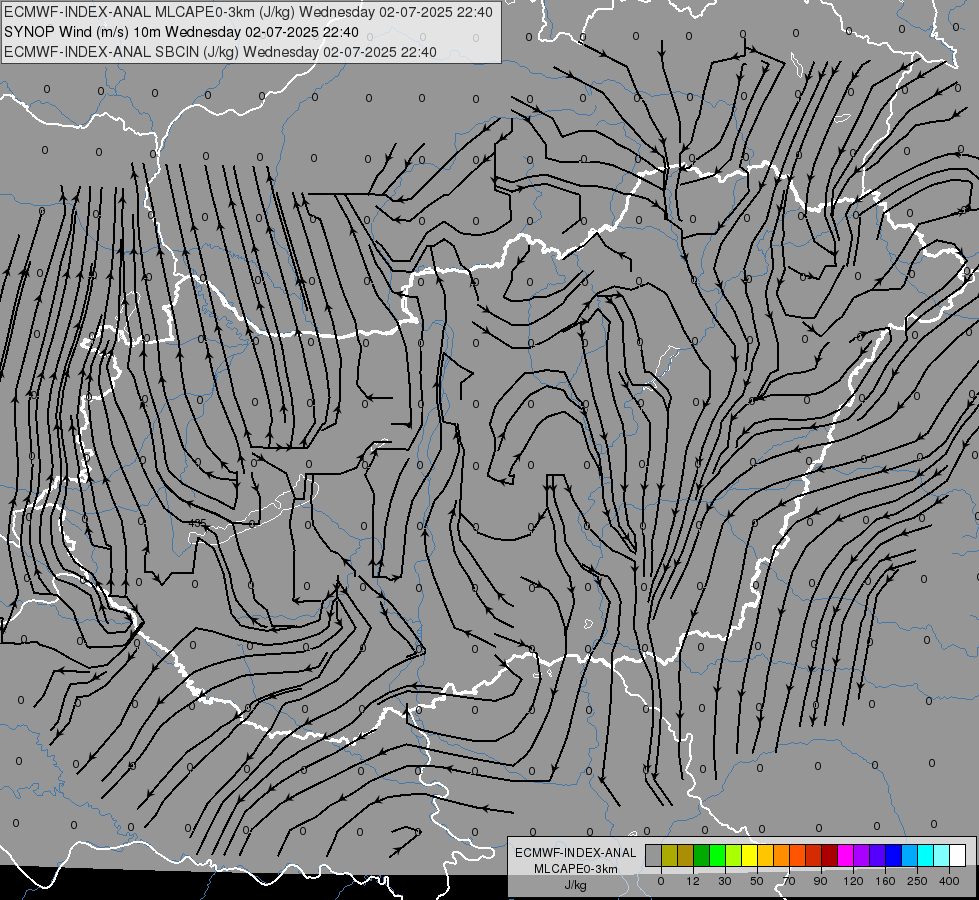Click the 90 tick label on legend

pyautogui.click(x=820, y=881)
